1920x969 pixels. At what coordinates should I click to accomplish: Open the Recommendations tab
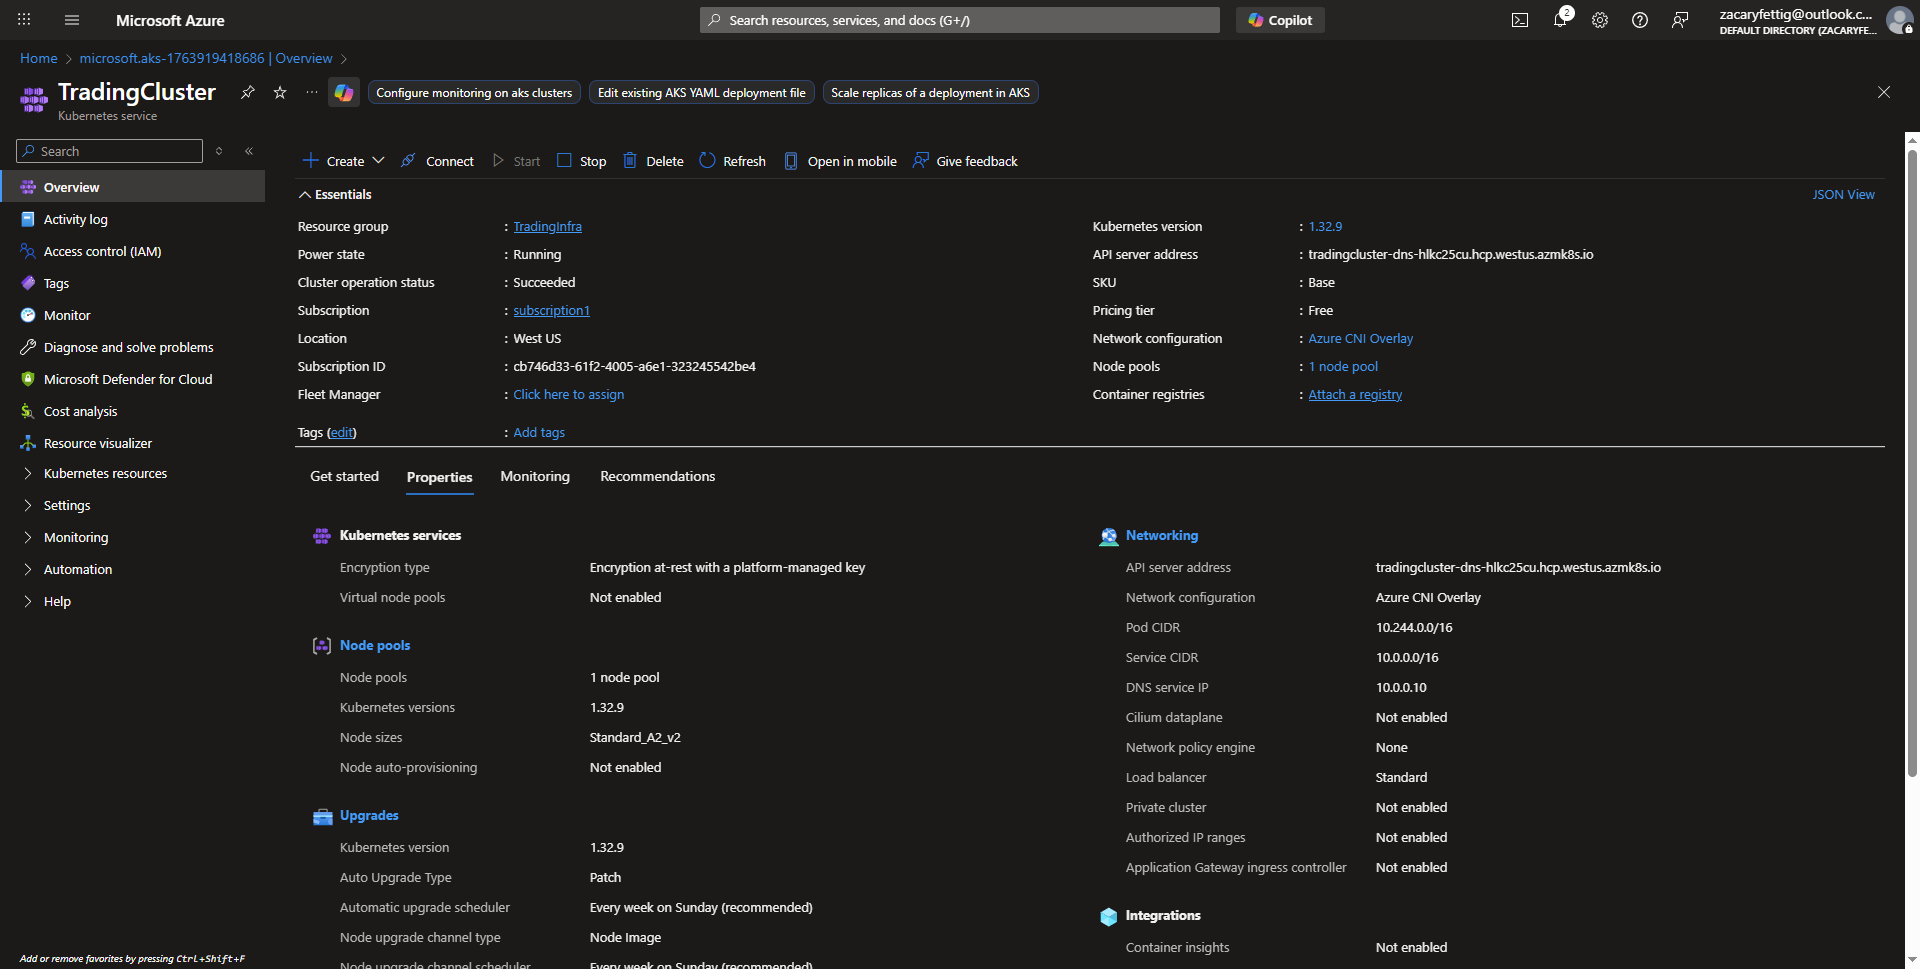(x=657, y=476)
